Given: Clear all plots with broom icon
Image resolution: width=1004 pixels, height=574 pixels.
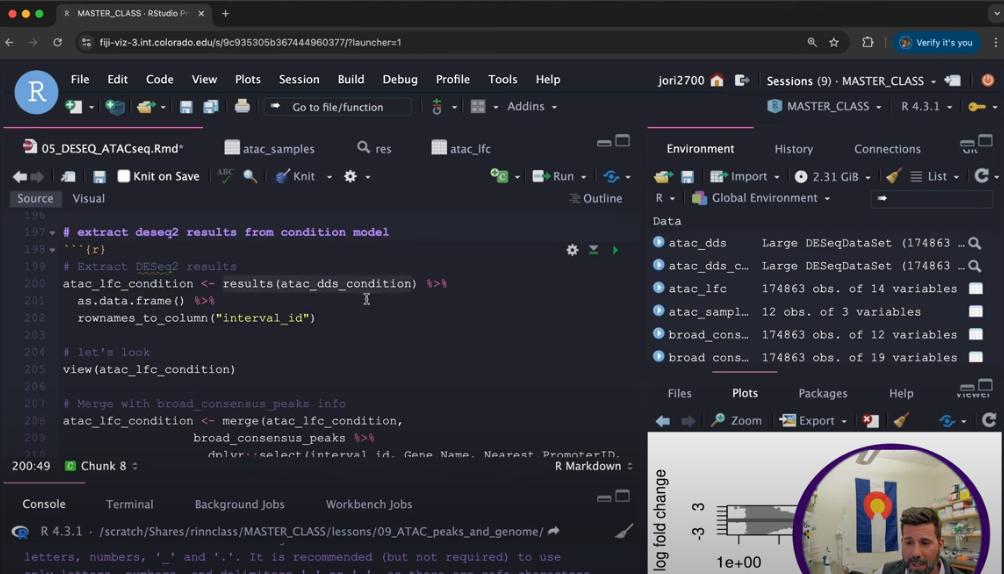Looking at the screenshot, I should 902,420.
